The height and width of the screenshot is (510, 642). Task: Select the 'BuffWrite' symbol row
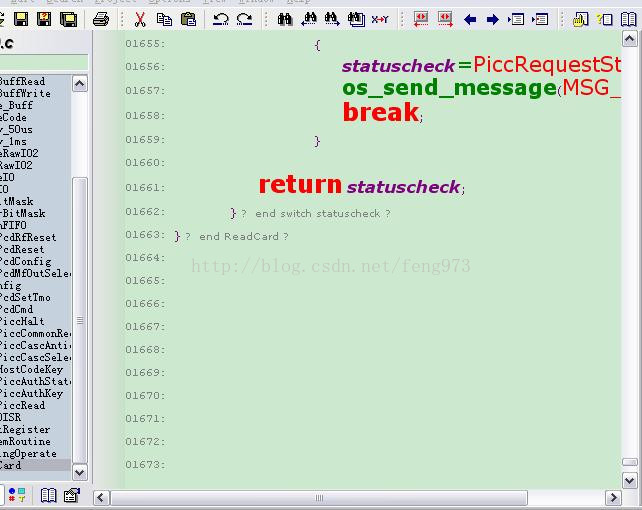35,93
